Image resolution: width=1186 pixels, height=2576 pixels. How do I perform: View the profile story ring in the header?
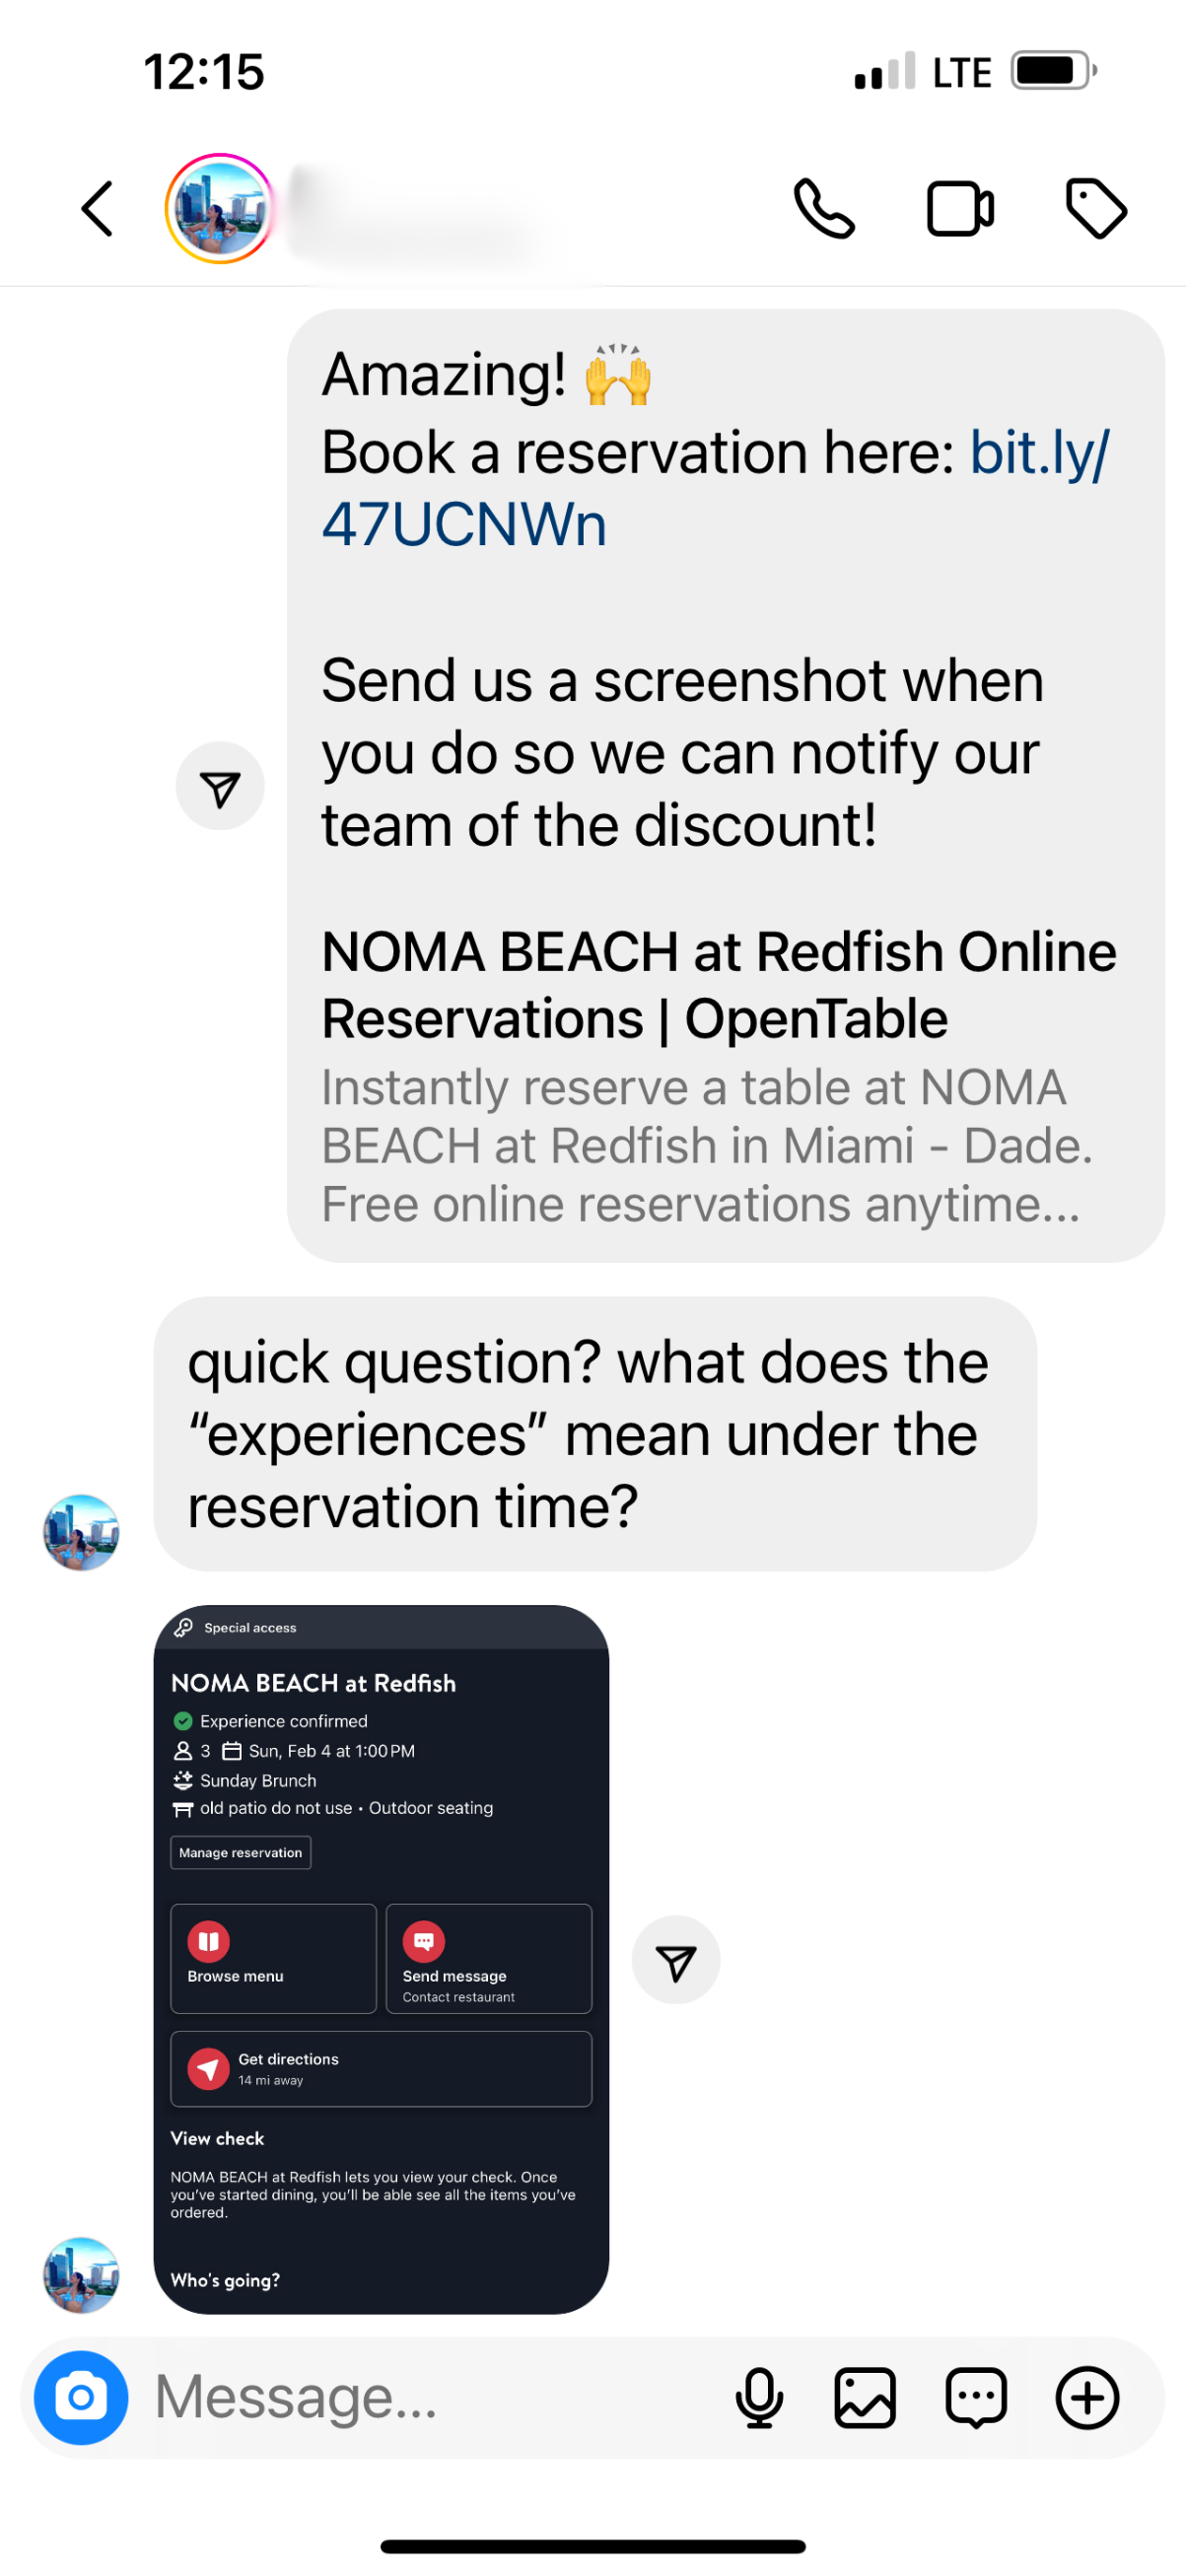[220, 209]
